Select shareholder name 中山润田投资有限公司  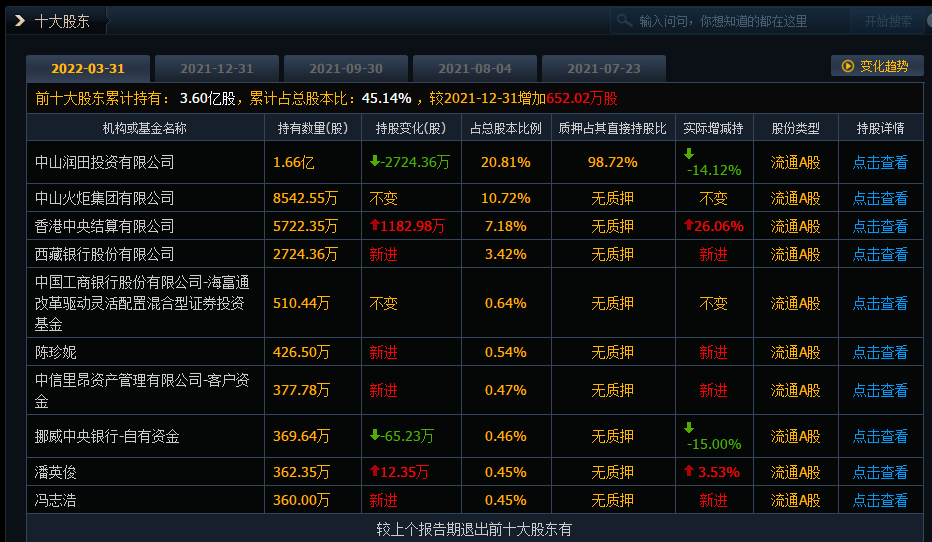pyautogui.click(x=104, y=162)
